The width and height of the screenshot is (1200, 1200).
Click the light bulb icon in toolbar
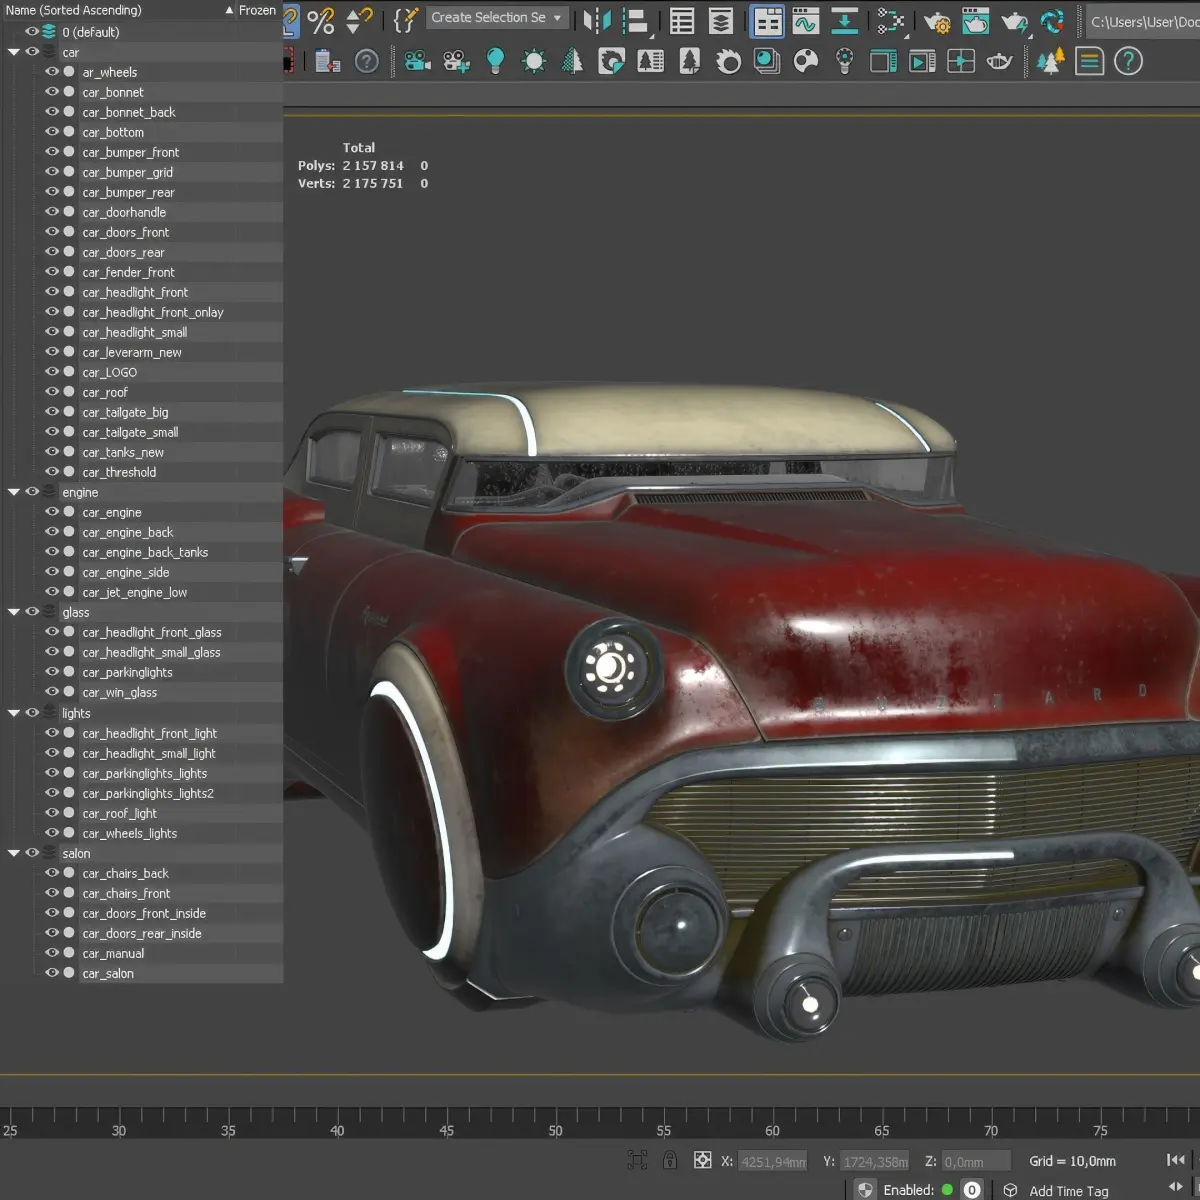(495, 61)
